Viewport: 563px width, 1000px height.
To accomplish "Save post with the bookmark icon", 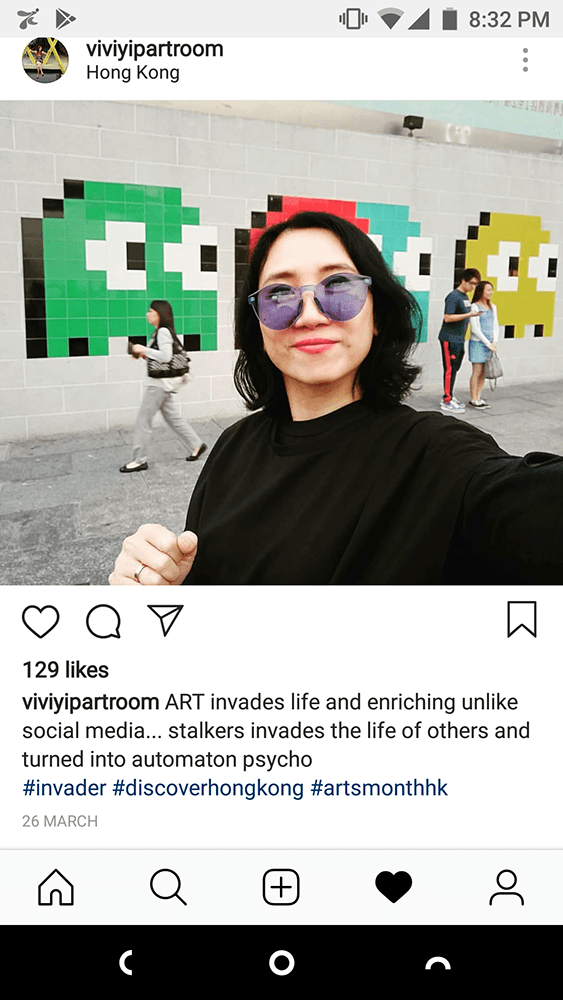I will pos(522,619).
